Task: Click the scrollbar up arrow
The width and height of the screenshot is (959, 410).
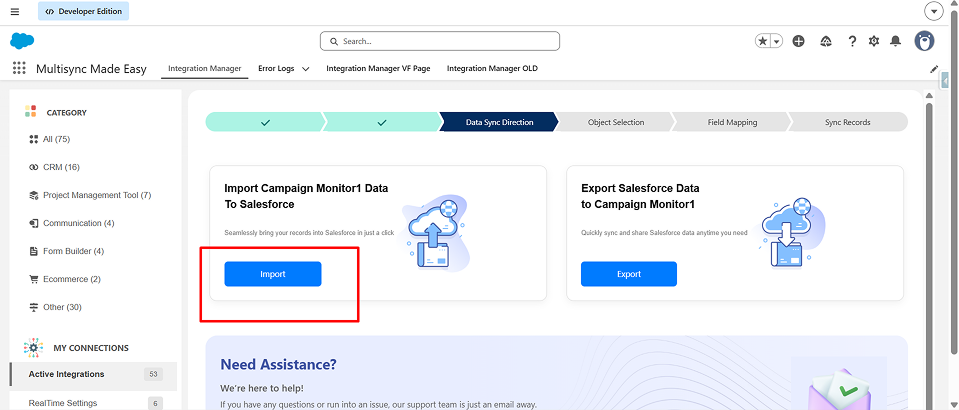Action: 929,95
